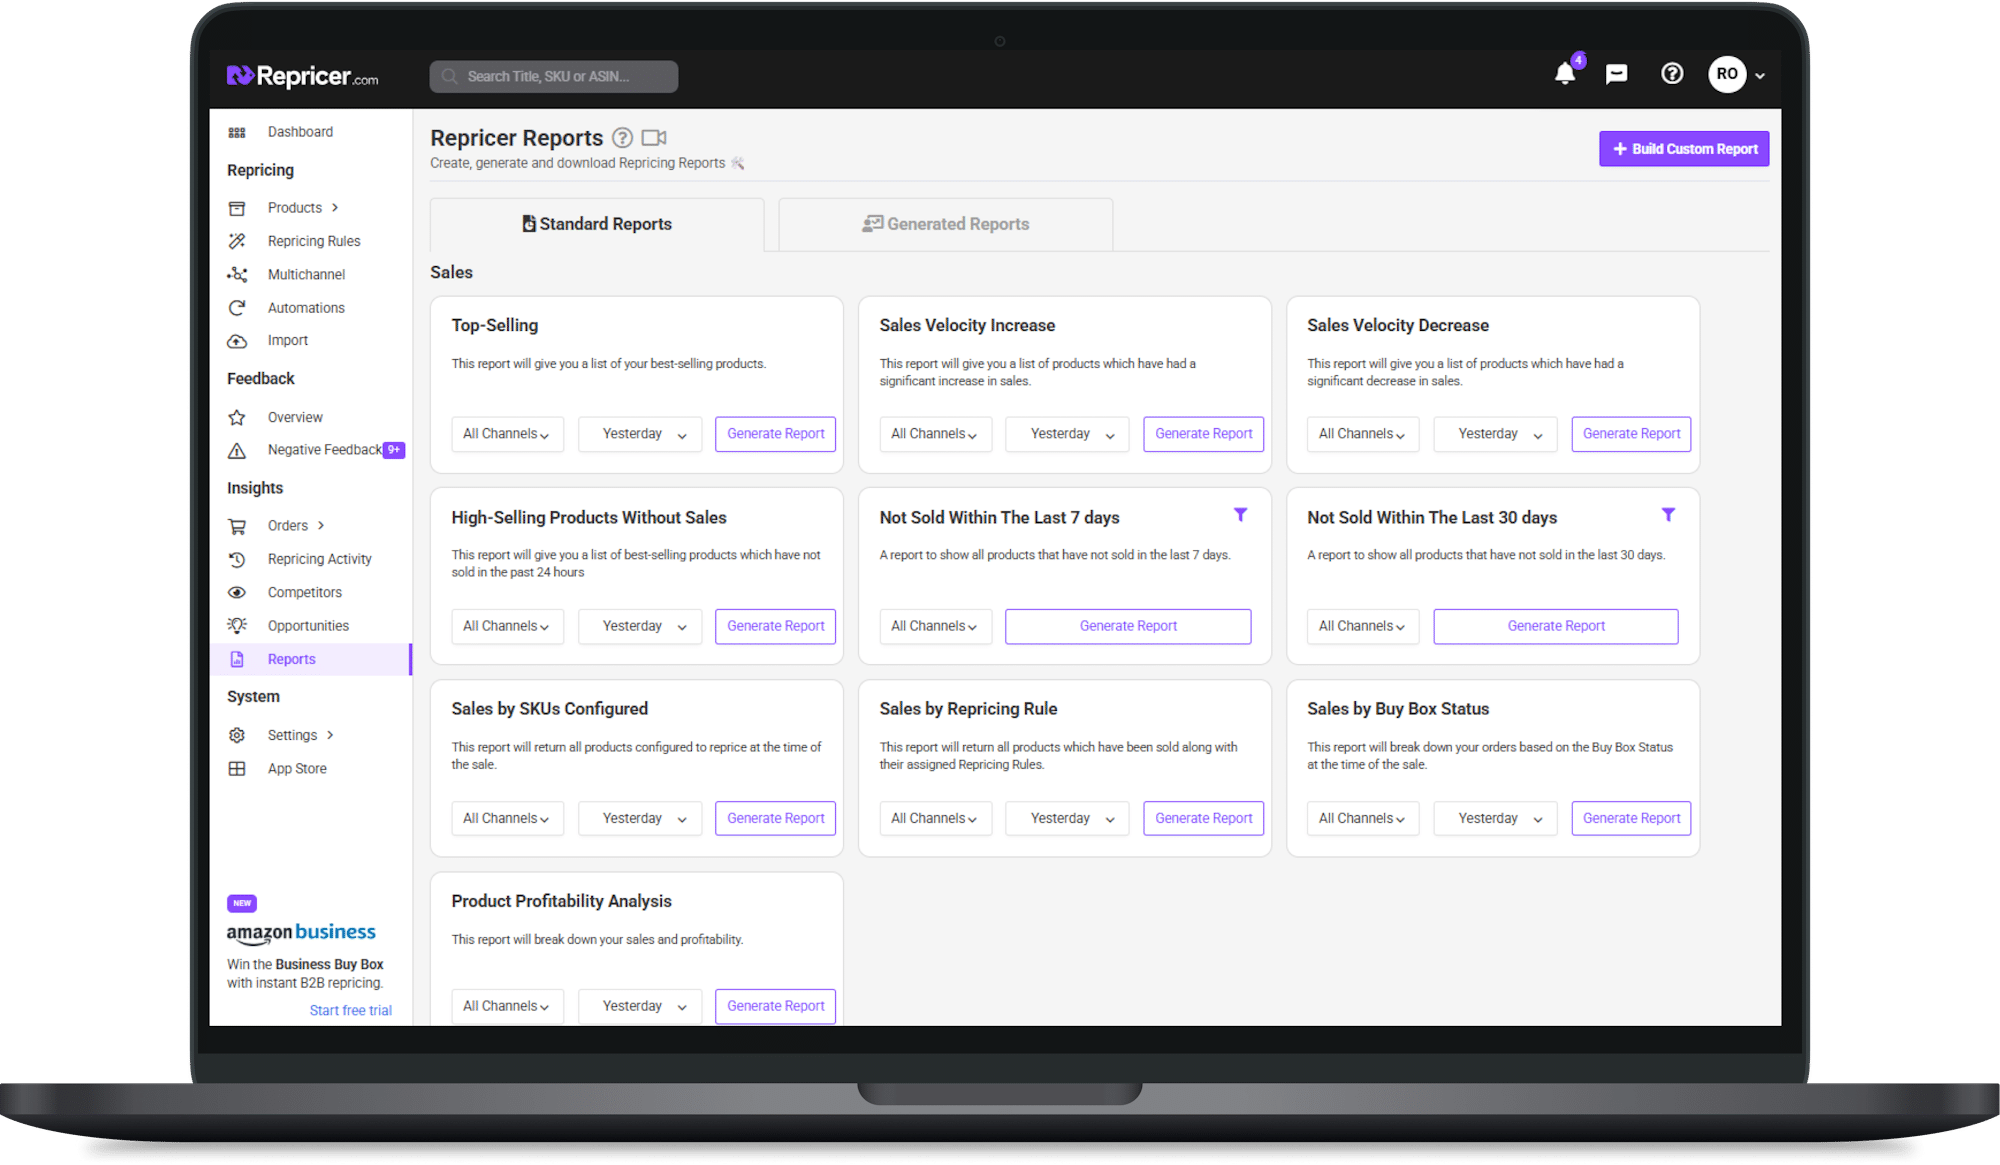Click the Negative Feedback warning triangle icon

(x=237, y=451)
